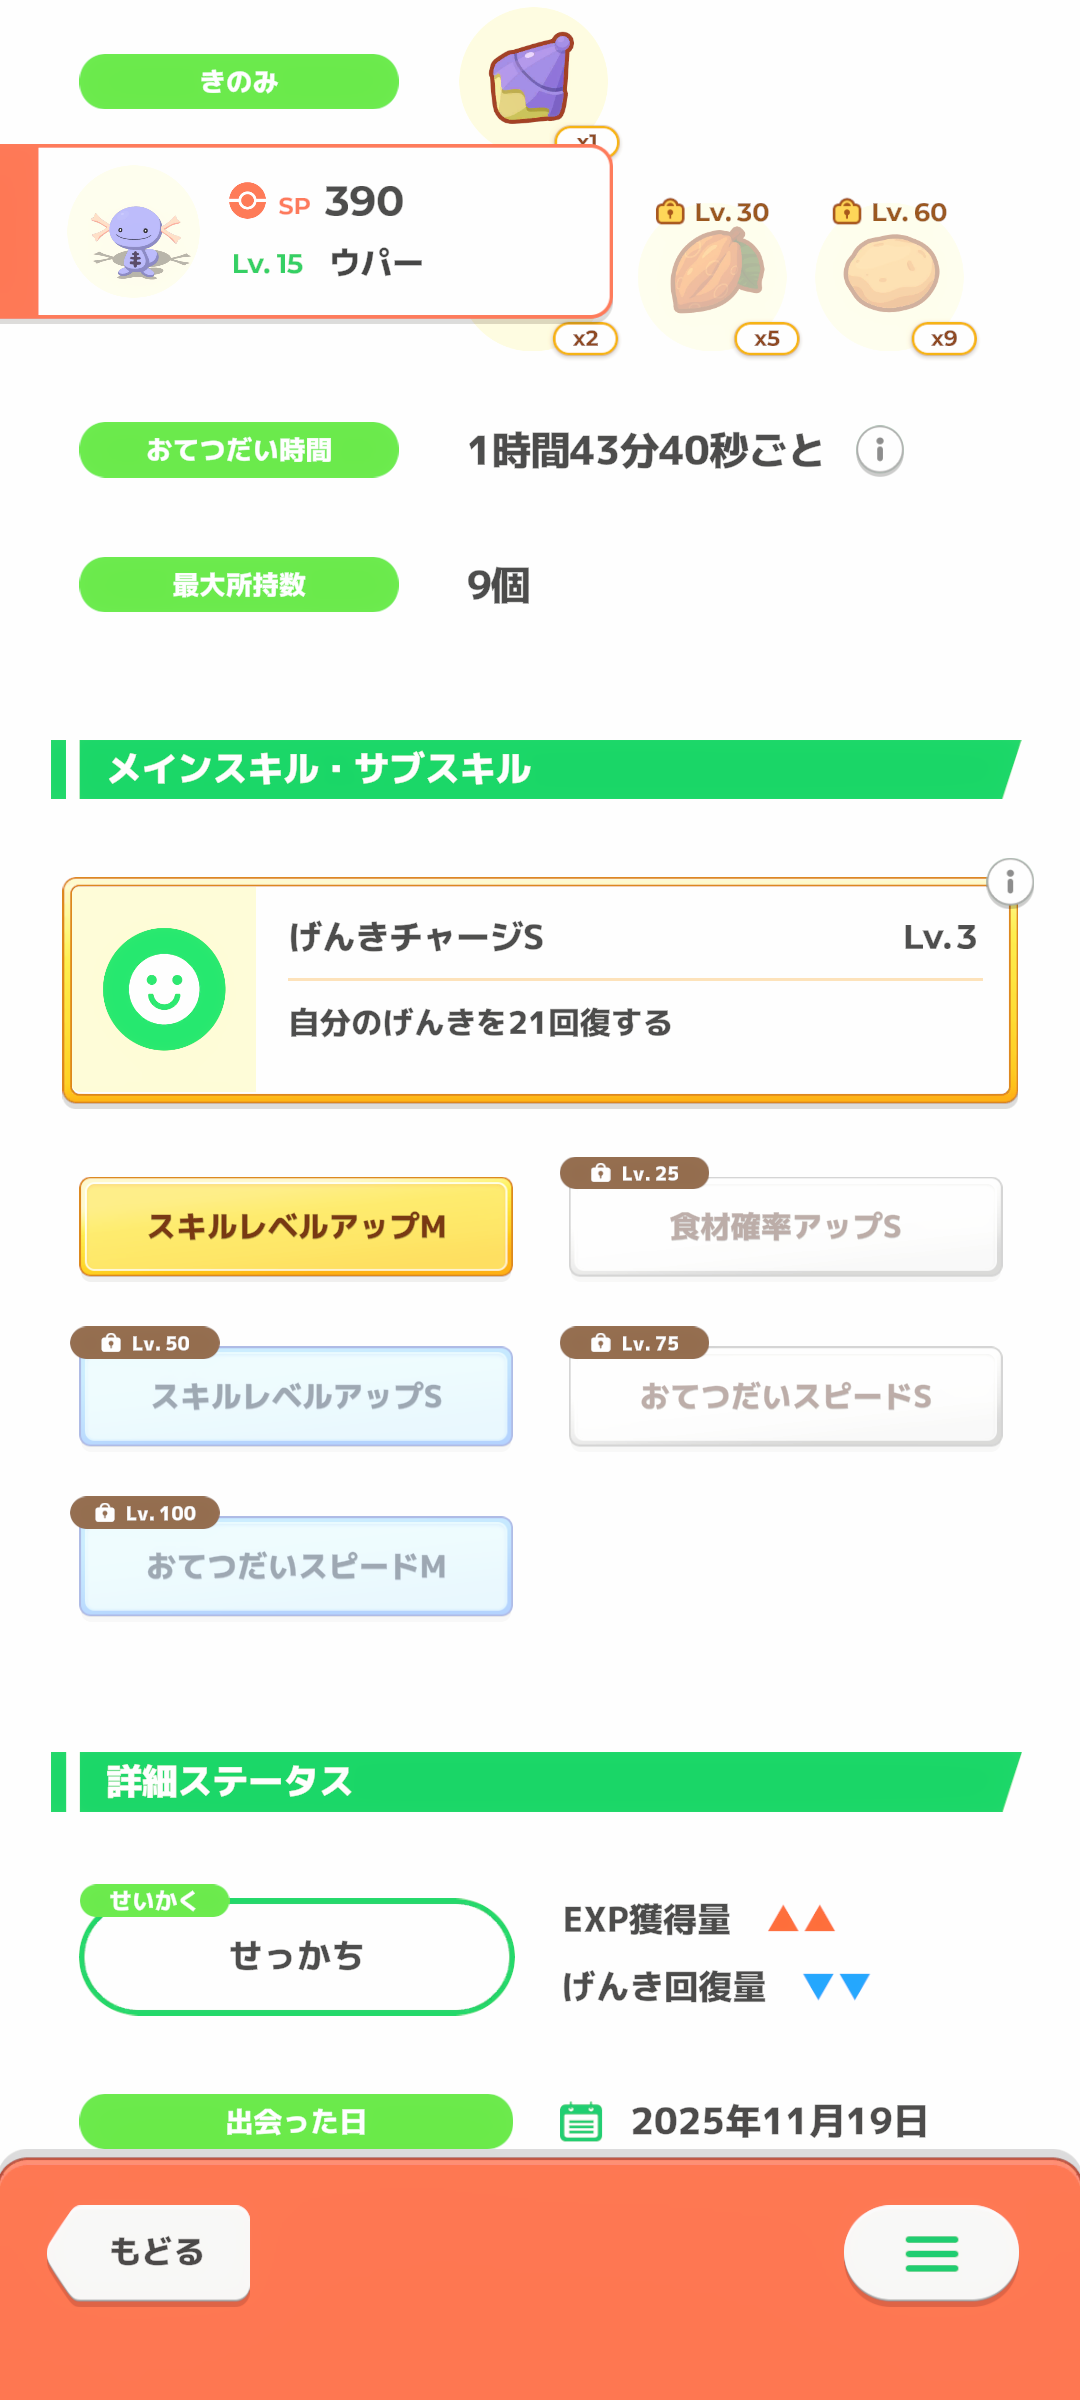Tap the せっかち nature box
The image size is (1080, 2400).
click(x=296, y=1956)
